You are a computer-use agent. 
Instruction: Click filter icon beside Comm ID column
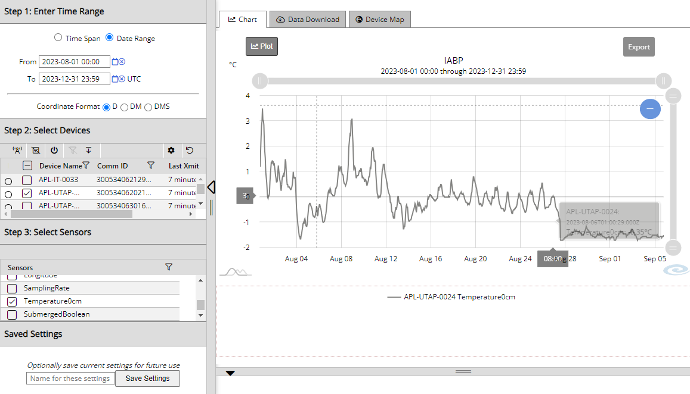(x=150, y=166)
